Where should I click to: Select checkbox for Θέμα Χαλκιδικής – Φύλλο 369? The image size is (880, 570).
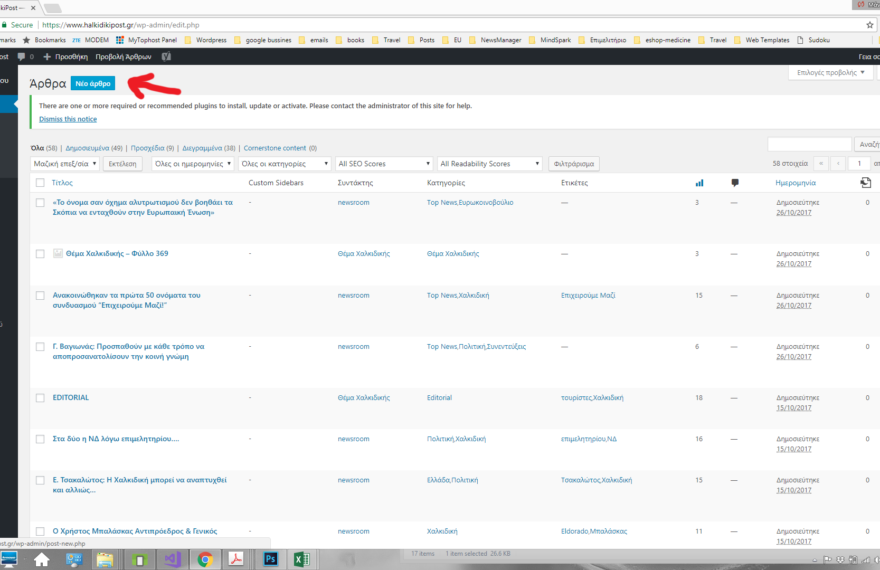pos(40,254)
